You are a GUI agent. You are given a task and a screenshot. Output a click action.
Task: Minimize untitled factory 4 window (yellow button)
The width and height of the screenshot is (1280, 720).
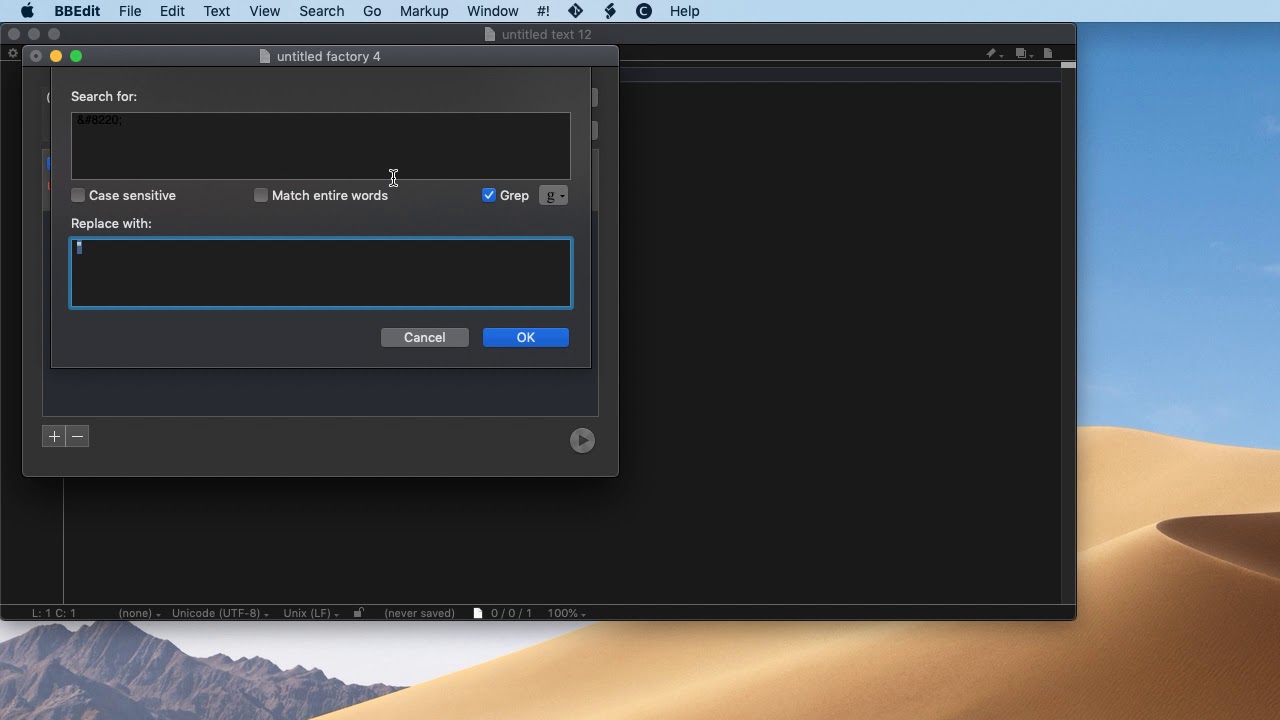pos(56,56)
